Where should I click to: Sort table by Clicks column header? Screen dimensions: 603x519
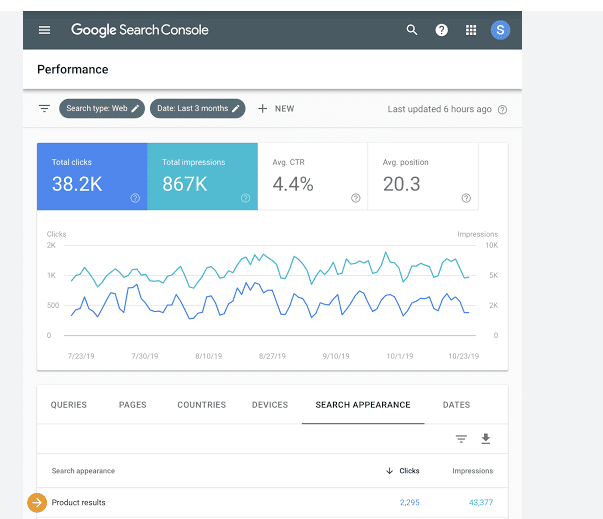coord(409,471)
